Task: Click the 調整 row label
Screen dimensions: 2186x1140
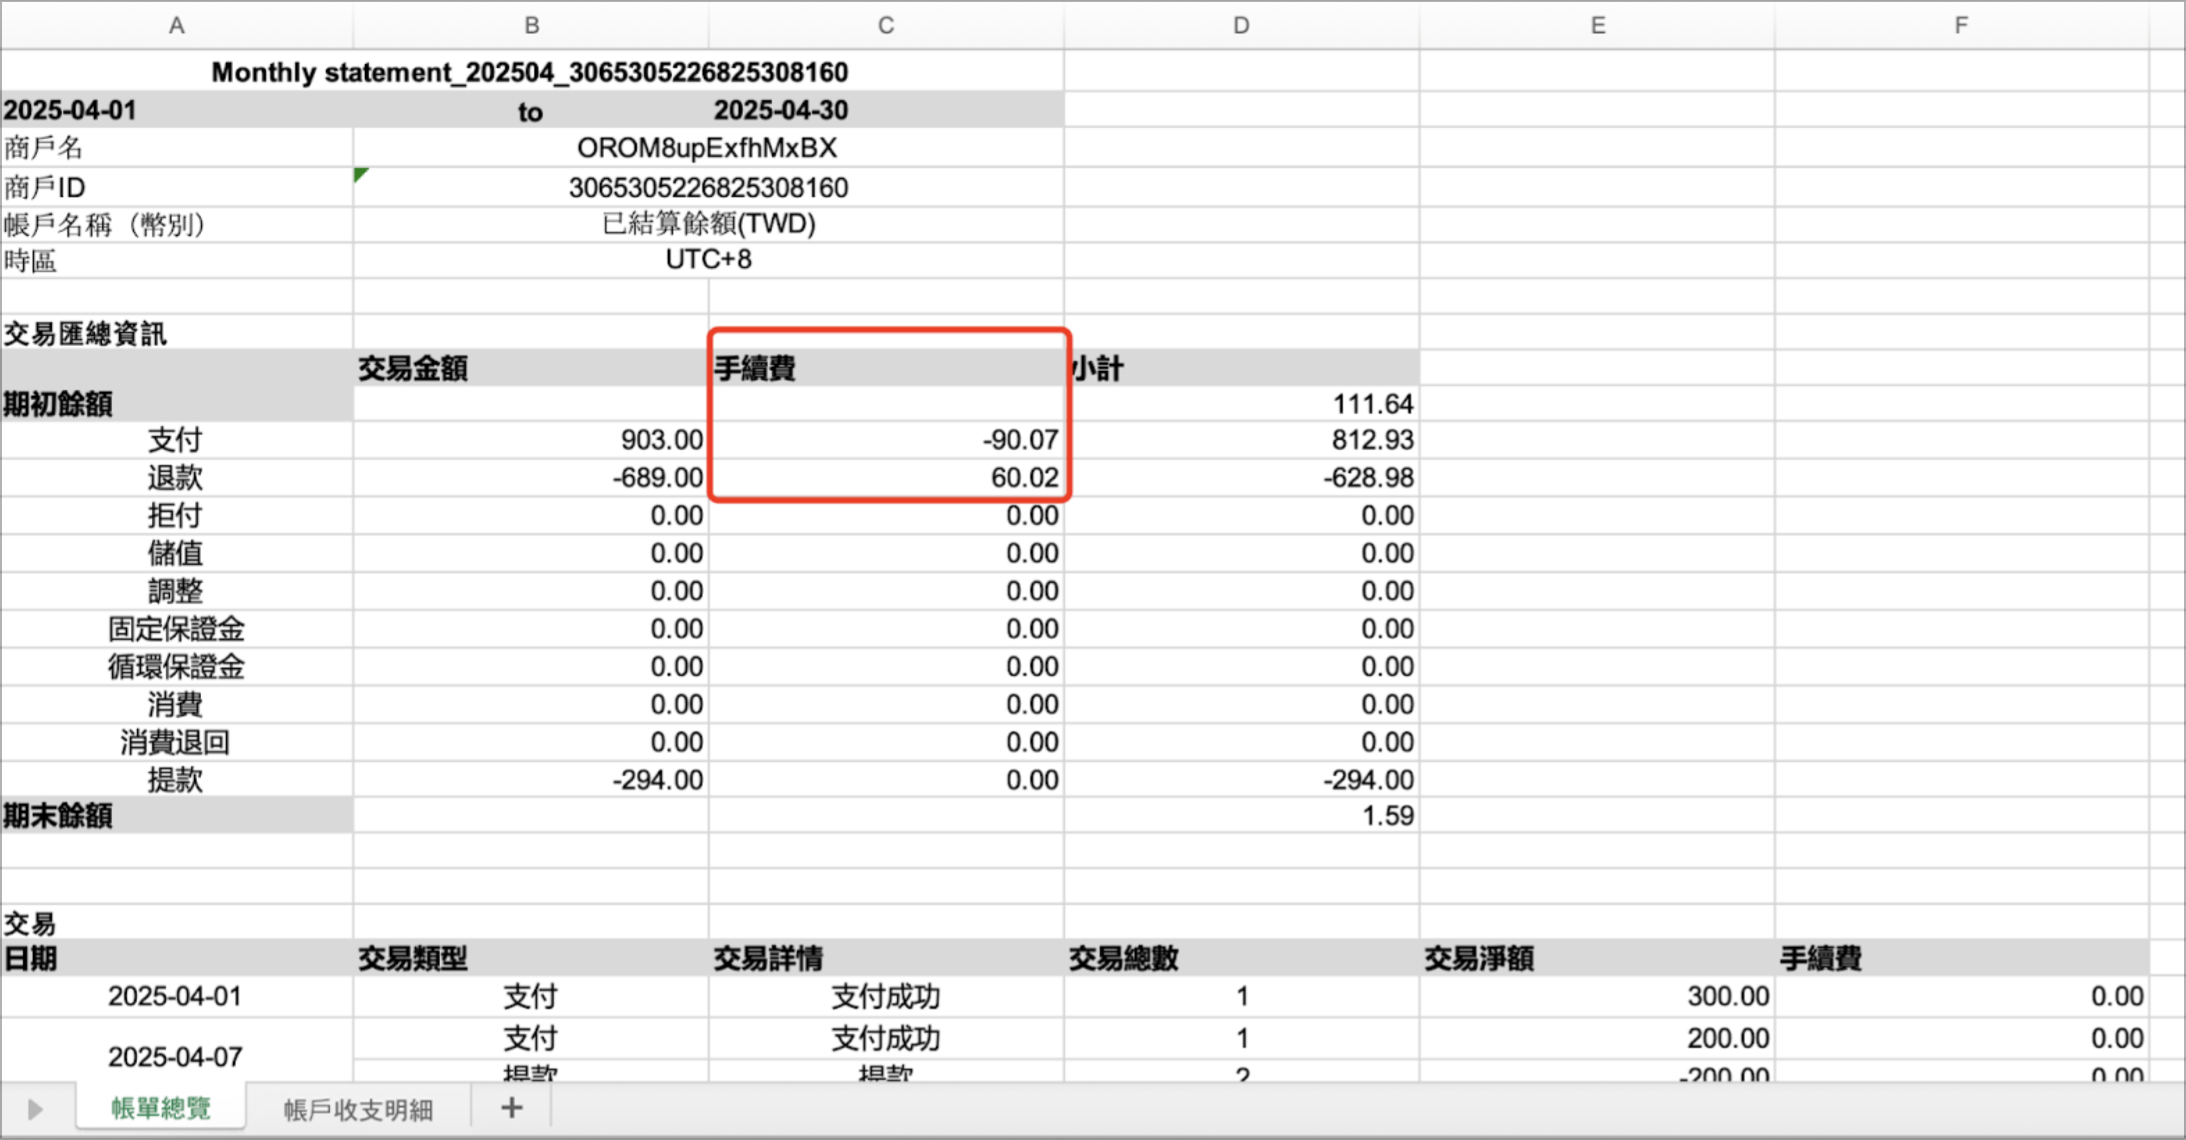Action: click(177, 591)
